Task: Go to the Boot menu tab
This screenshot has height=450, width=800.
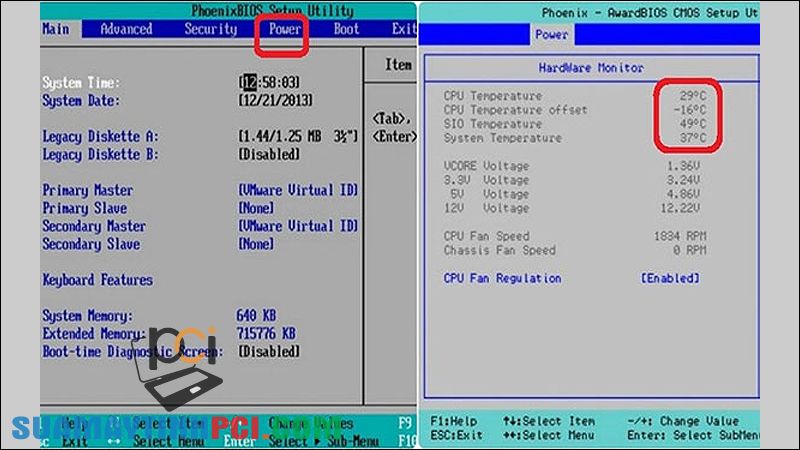Action: coord(346,29)
